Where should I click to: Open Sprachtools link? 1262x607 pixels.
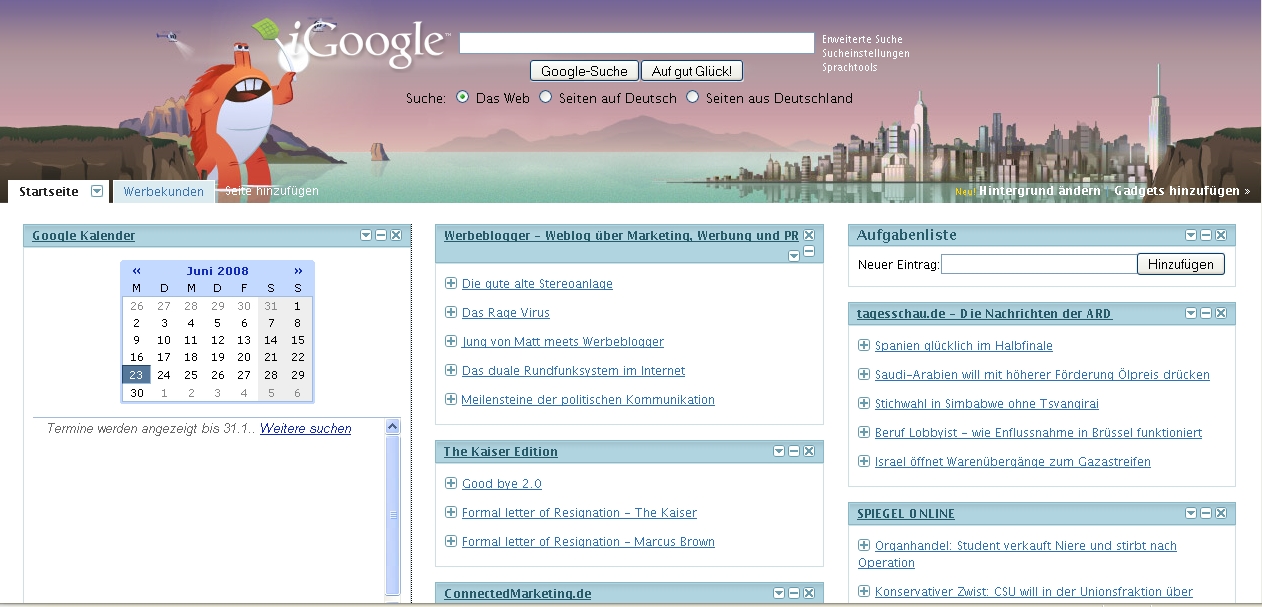click(850, 68)
